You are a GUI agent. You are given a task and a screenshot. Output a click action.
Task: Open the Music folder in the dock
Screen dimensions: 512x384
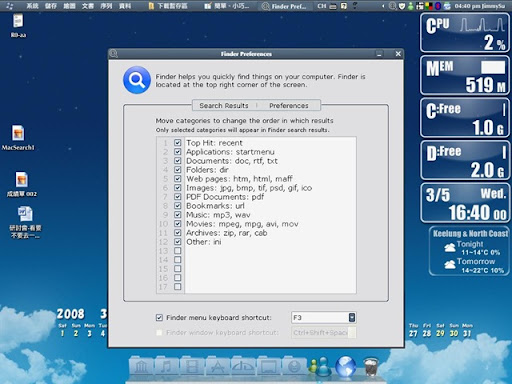coord(166,367)
